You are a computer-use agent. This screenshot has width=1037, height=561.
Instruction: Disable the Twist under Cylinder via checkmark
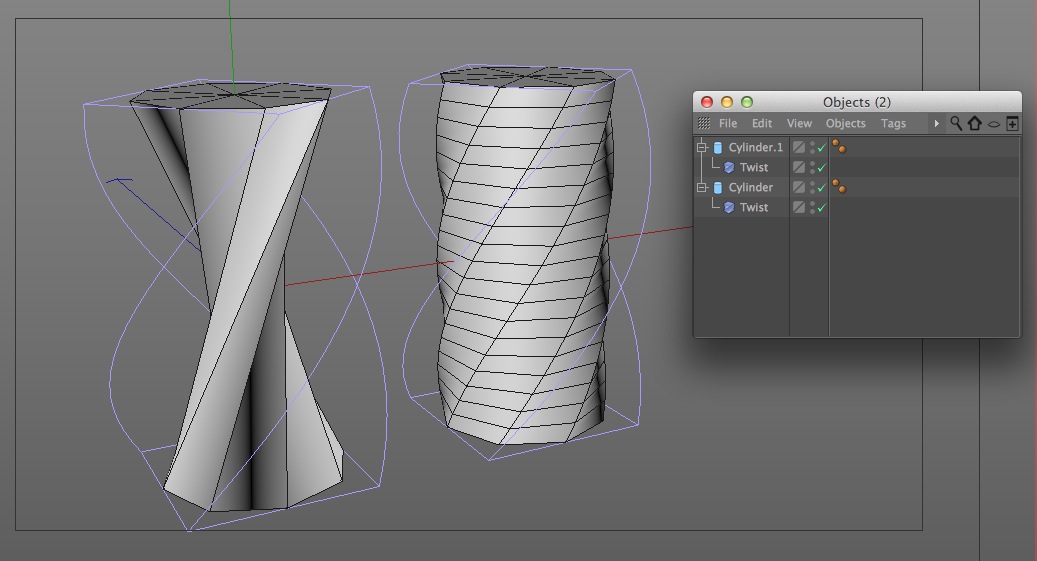tap(821, 208)
